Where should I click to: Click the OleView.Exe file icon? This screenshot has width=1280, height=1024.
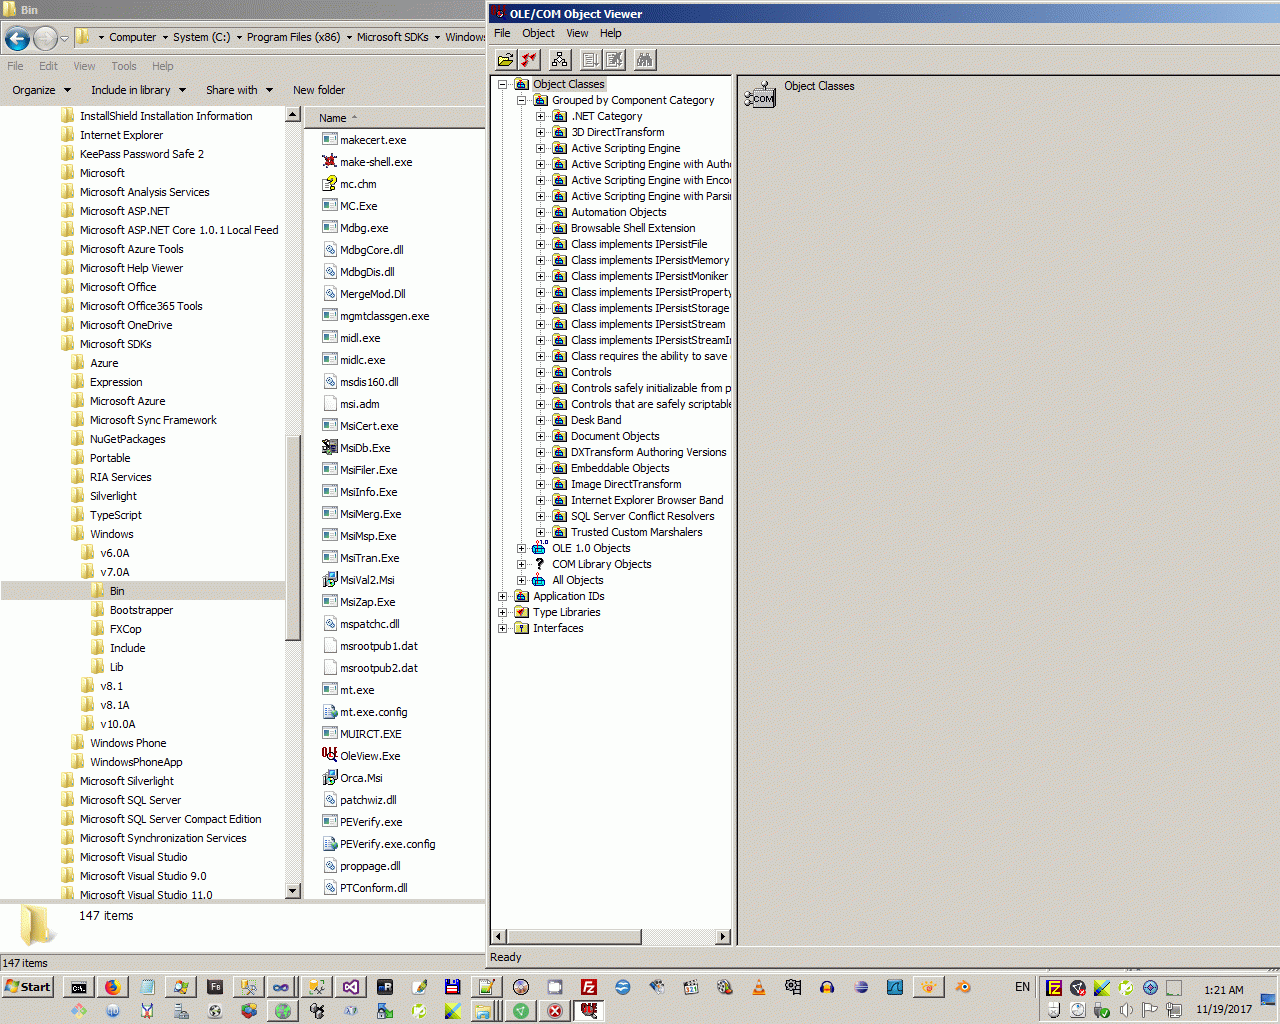click(330, 755)
